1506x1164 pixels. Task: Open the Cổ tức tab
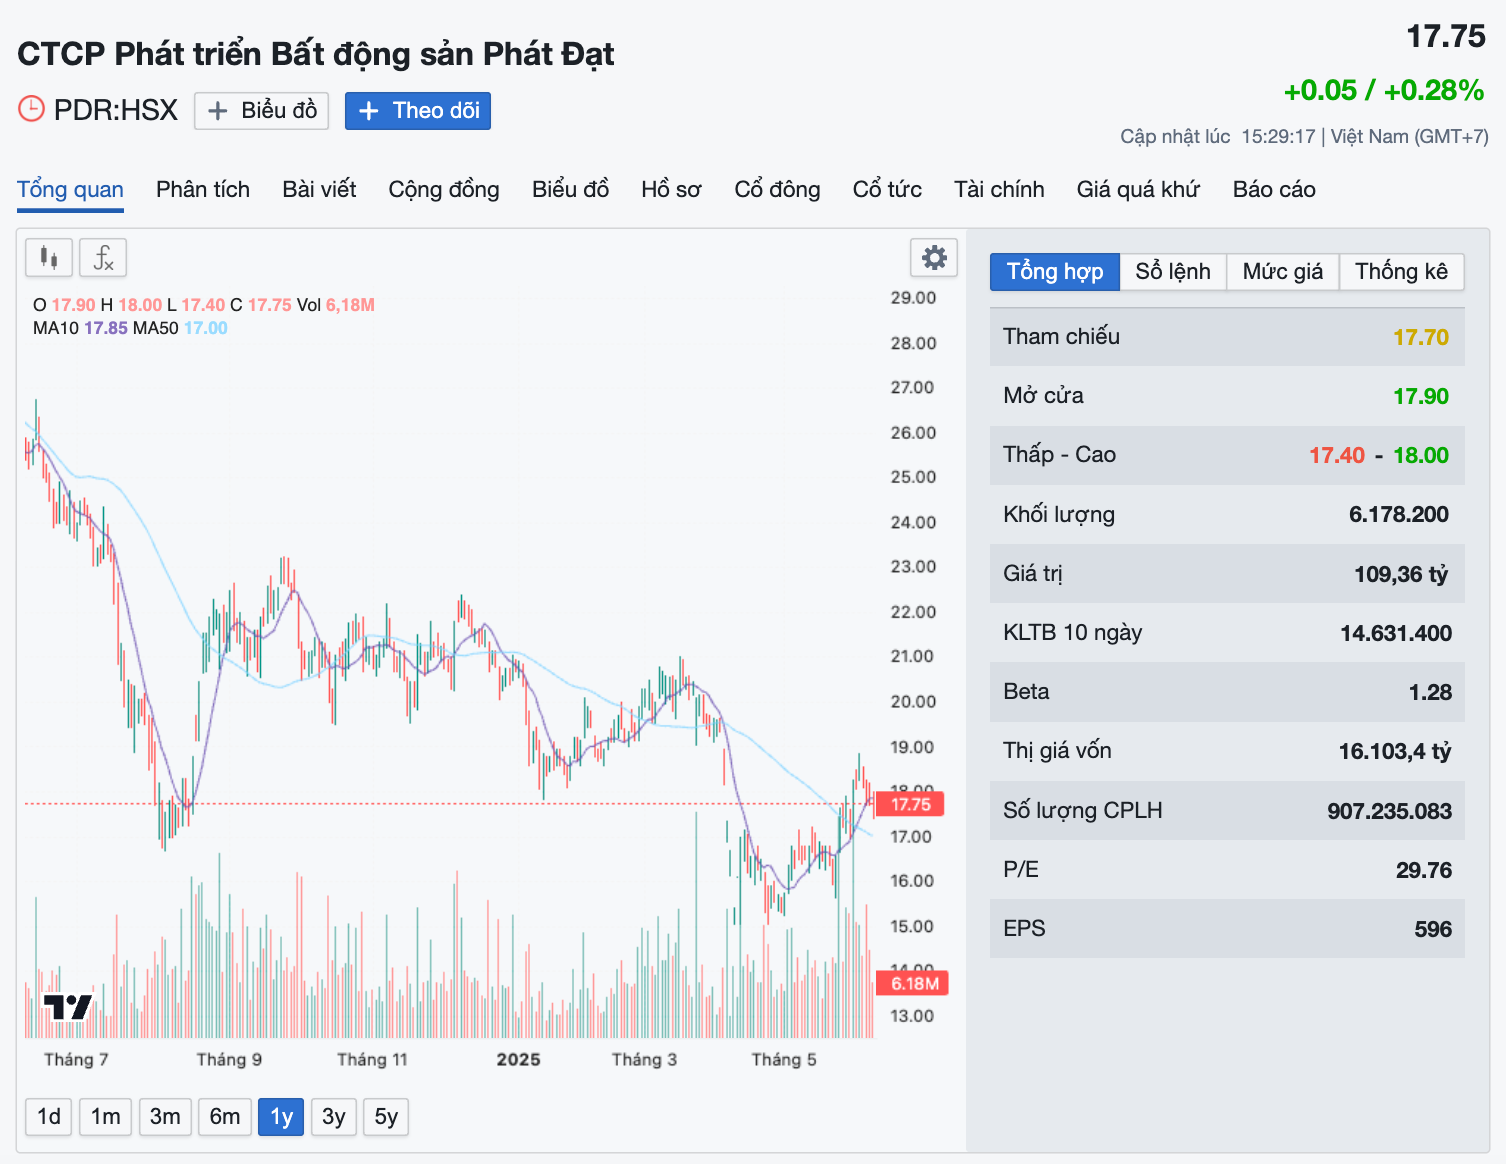(887, 190)
